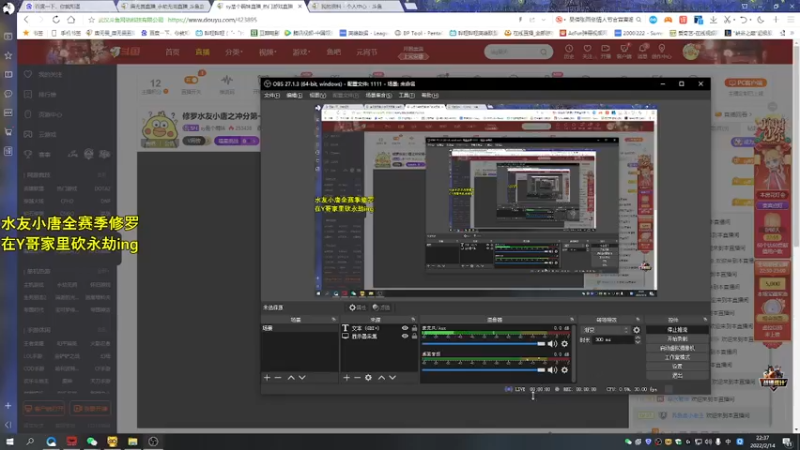800x450 pixels.
Task: Switch to the last browser tab 个人中心
Action: pyautogui.click(x=355, y=6)
